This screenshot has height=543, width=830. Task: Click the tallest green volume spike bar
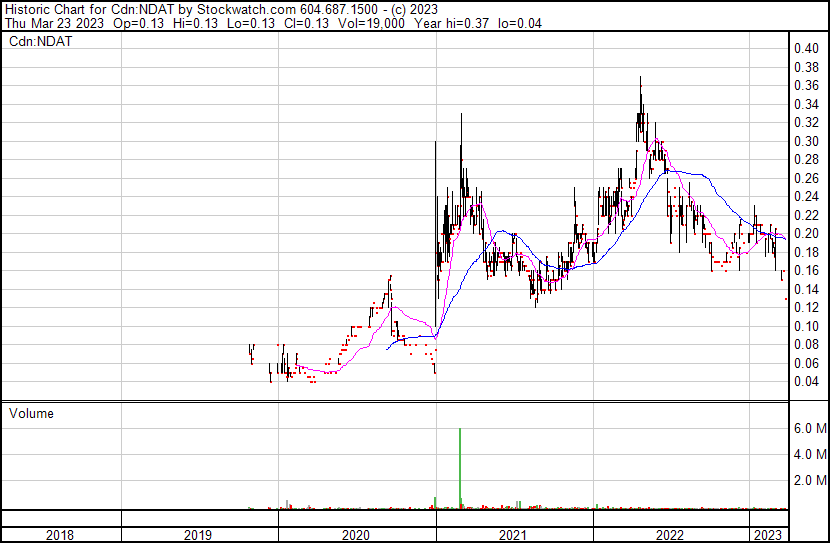(460, 470)
